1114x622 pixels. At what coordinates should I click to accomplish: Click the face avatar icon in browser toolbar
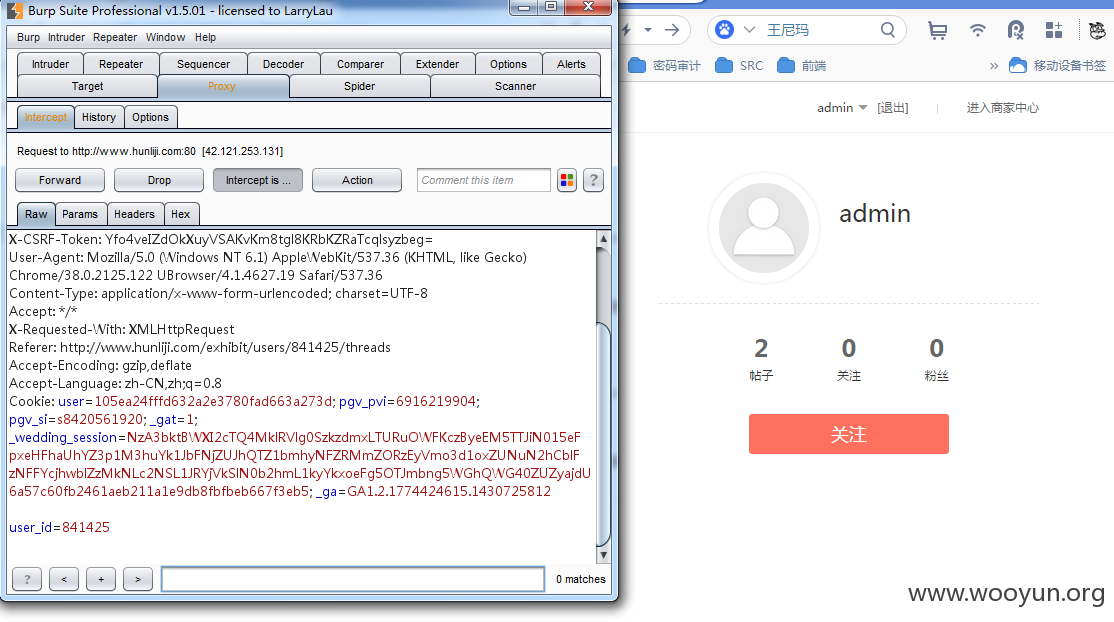pos(1097,30)
